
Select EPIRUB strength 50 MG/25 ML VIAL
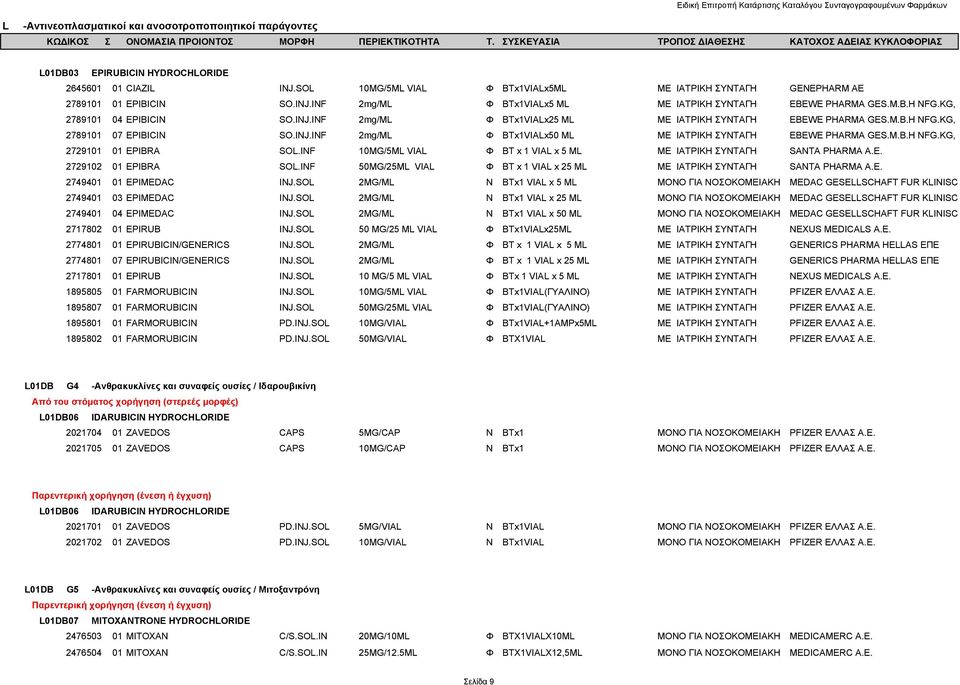coord(398,229)
